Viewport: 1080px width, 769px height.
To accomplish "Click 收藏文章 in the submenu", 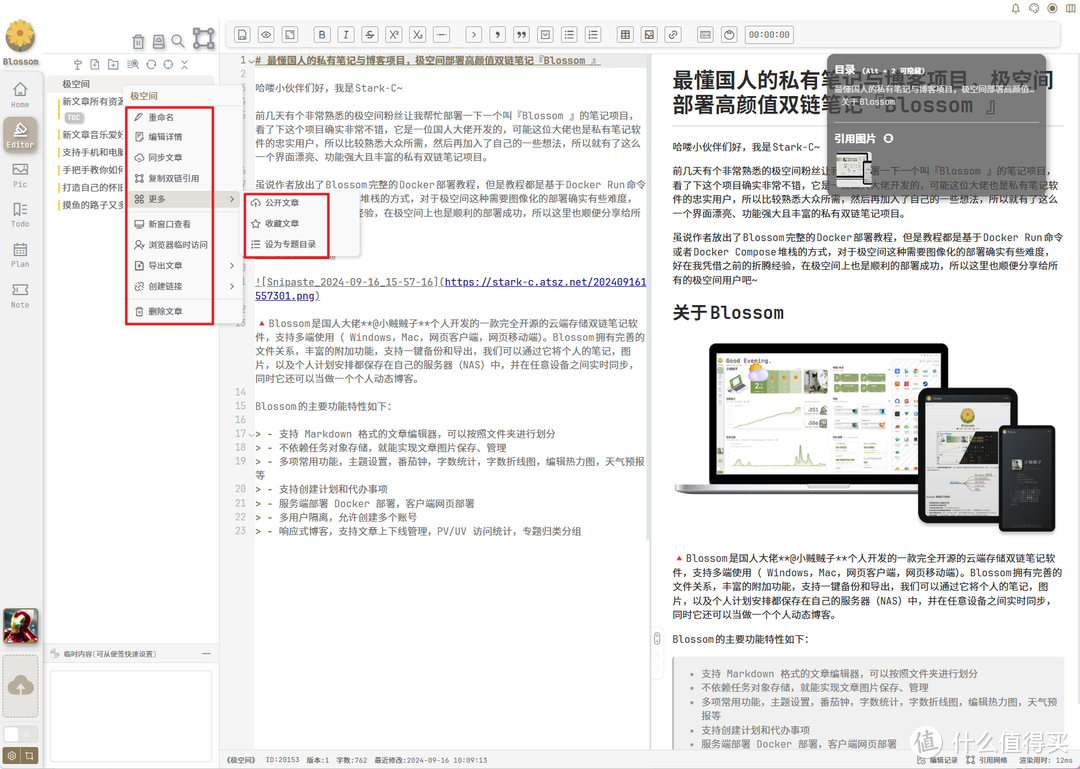I will click(x=281, y=223).
